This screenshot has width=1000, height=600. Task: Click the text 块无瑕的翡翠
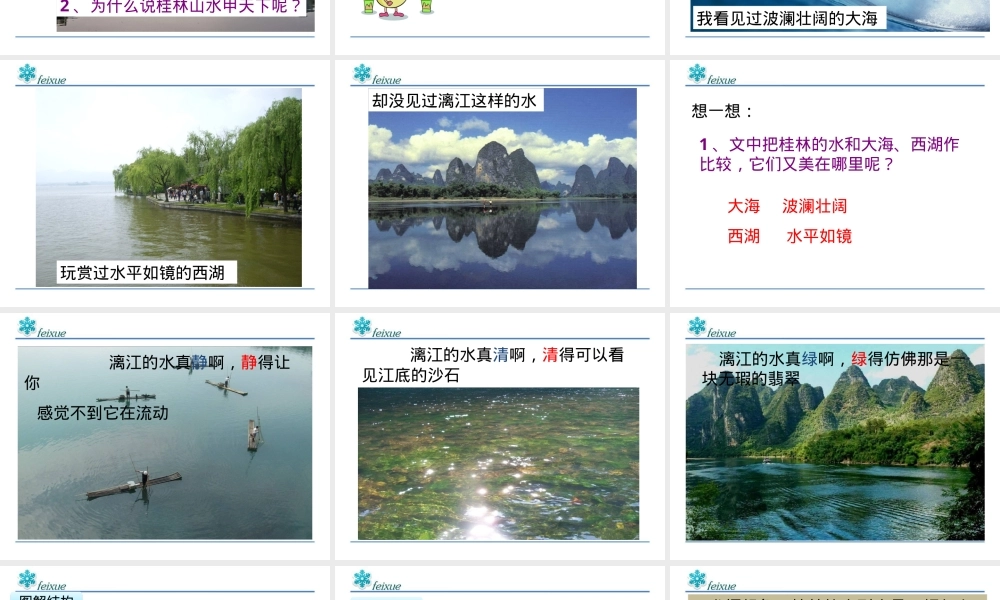[x=751, y=379]
